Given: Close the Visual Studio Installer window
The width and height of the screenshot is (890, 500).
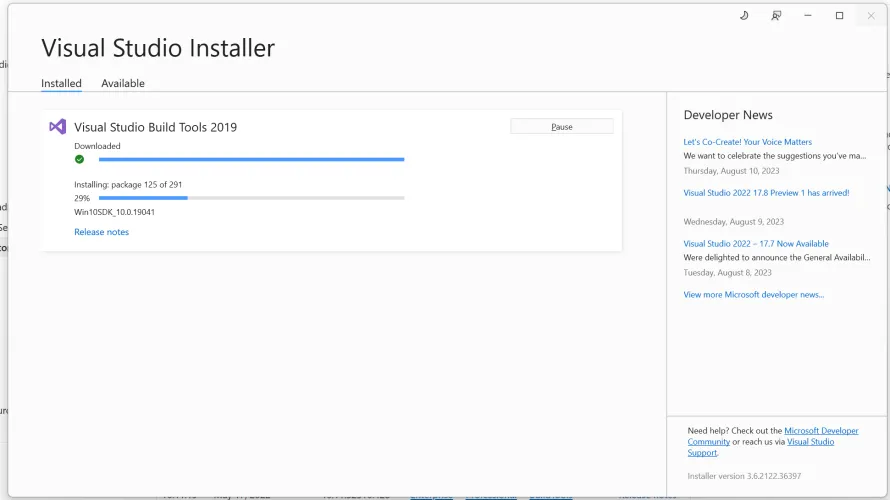Looking at the screenshot, I should tap(870, 15).
